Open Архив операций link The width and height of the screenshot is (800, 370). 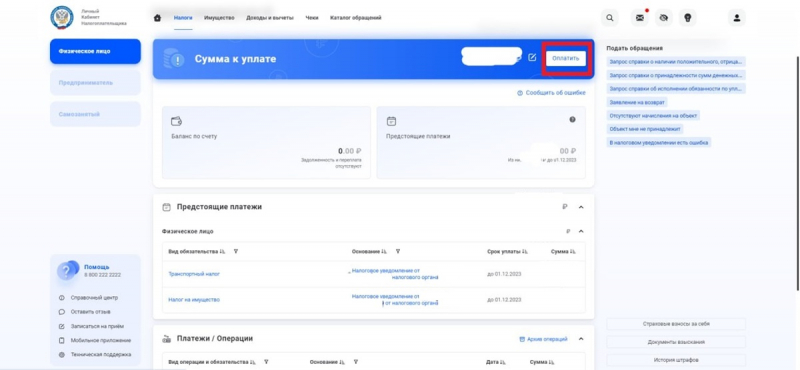(543, 339)
